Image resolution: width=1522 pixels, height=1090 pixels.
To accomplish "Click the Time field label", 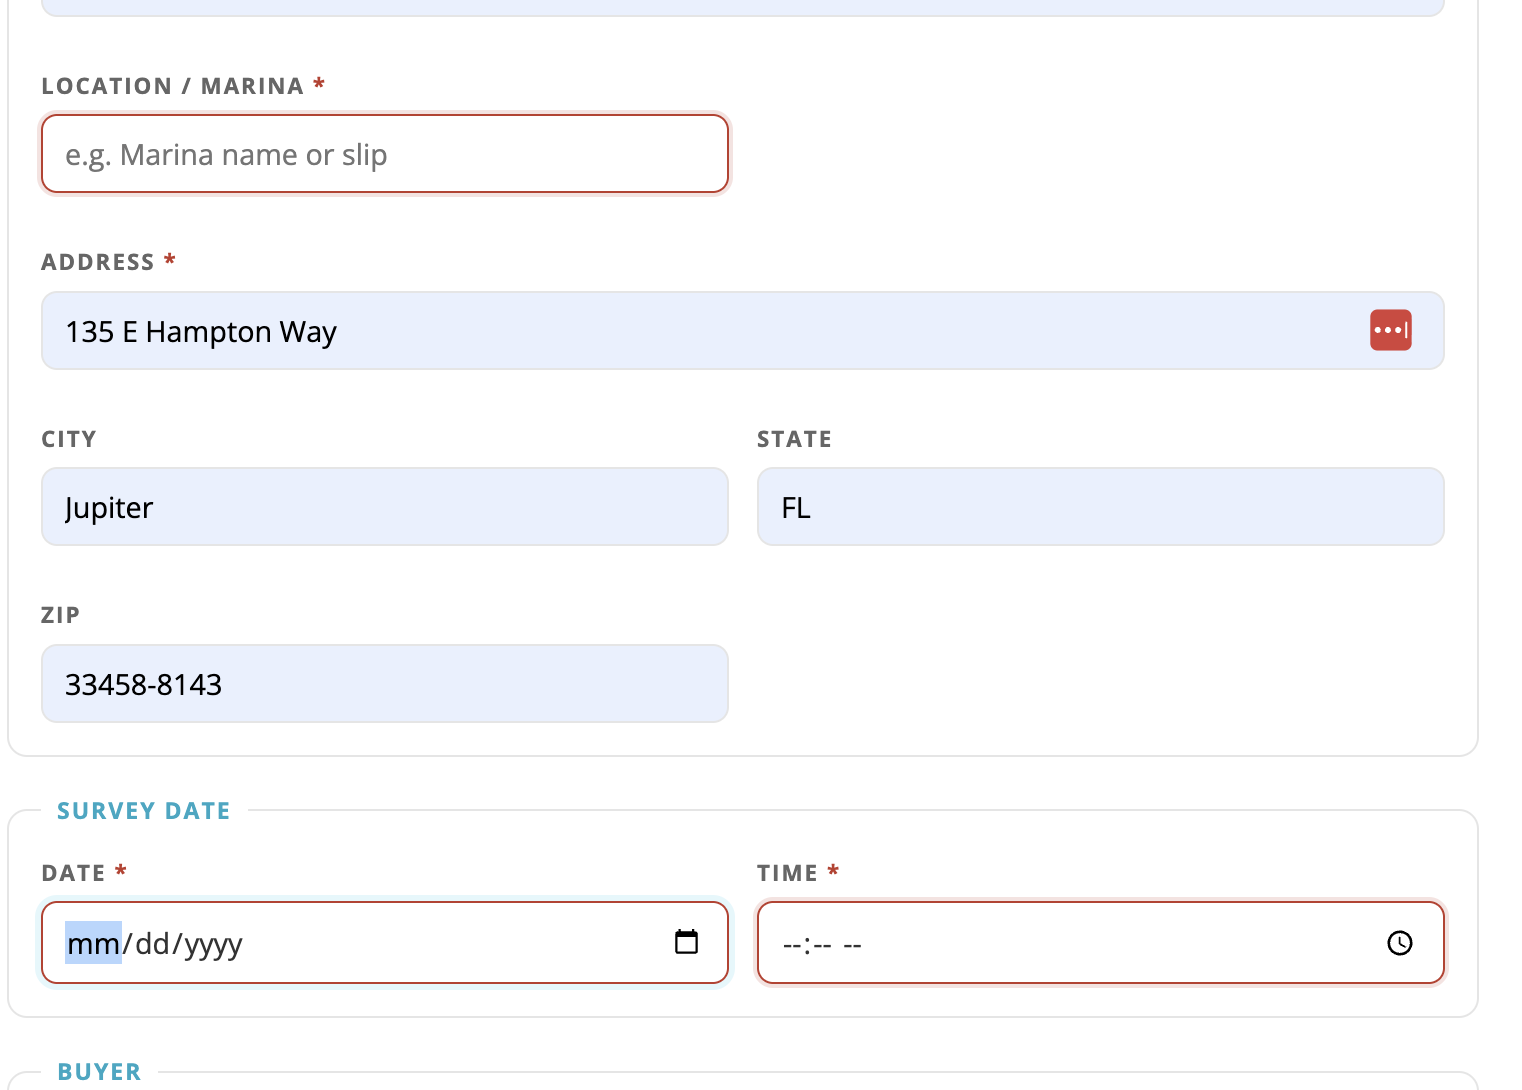I will coord(788,873).
